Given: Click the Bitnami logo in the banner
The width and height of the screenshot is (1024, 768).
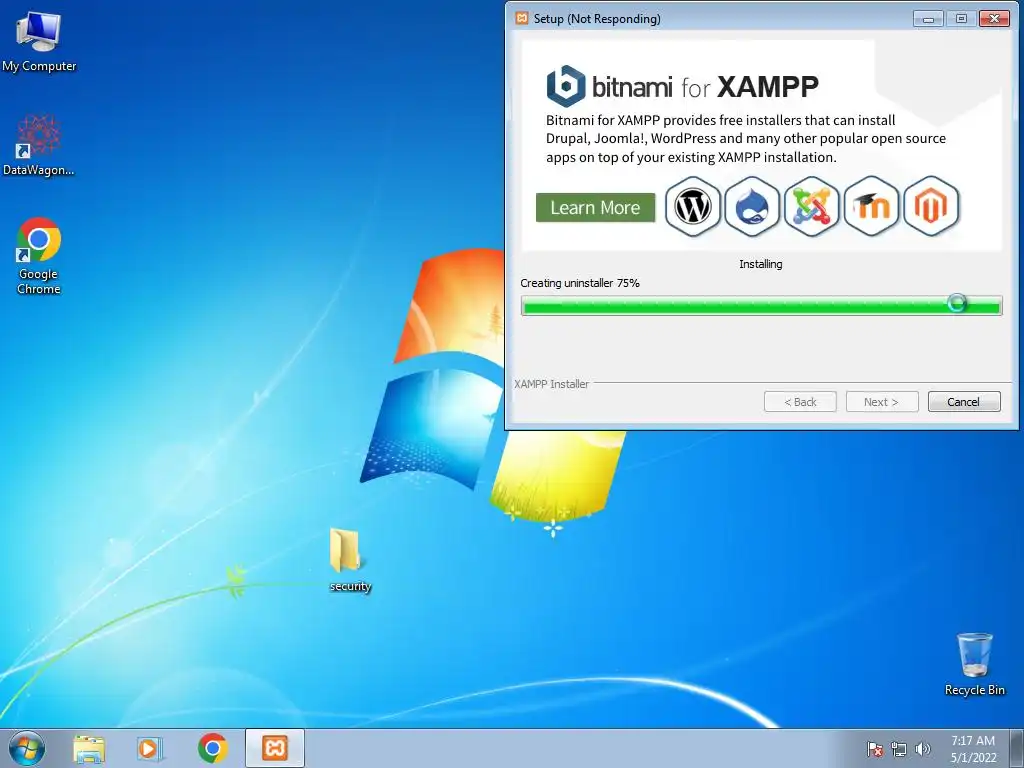Looking at the screenshot, I should click(566, 86).
